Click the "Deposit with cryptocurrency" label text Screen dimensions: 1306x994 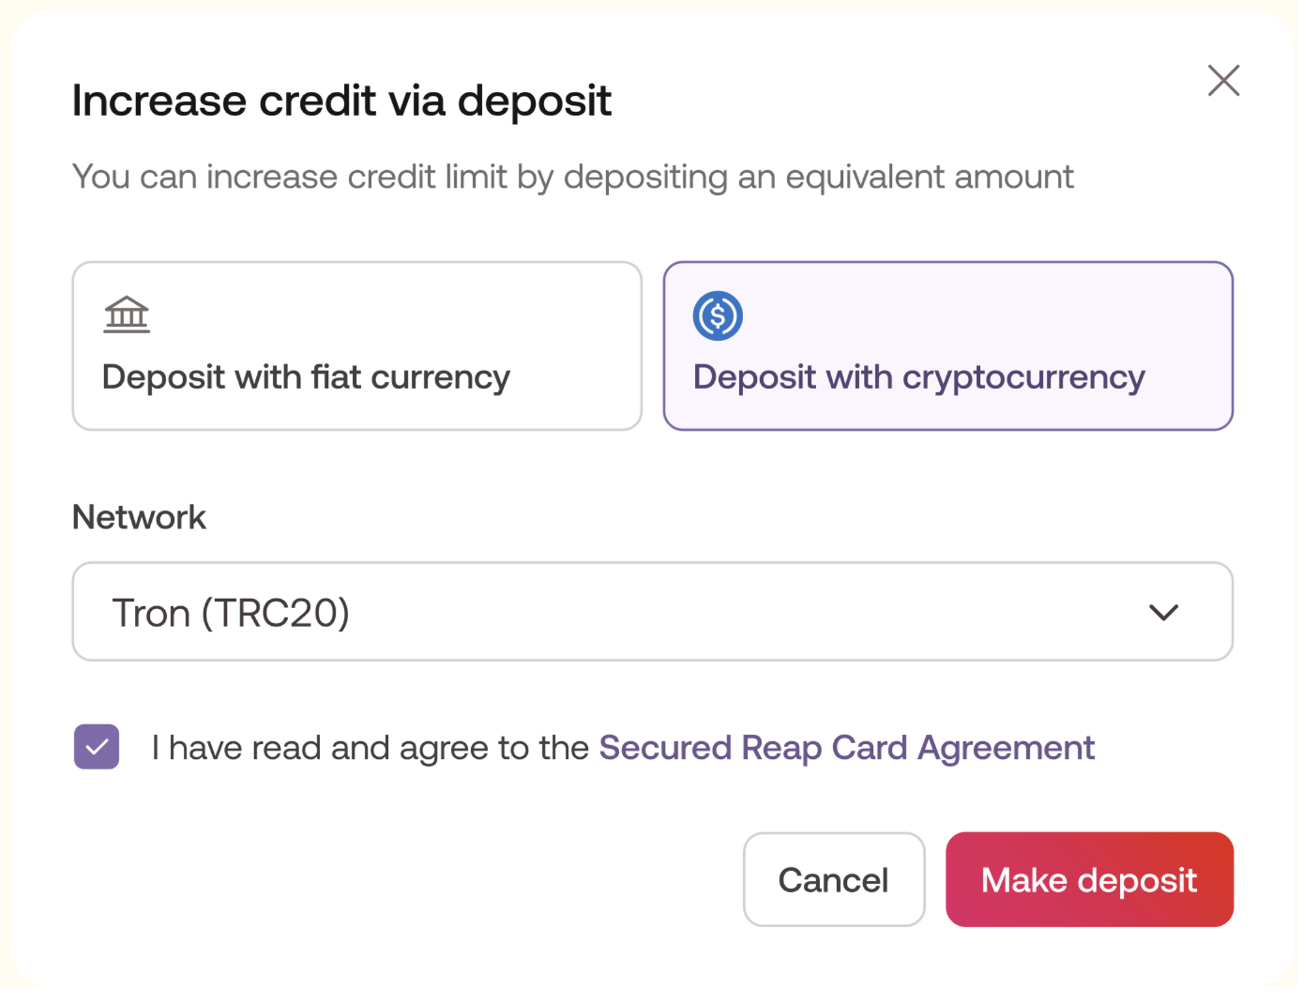tap(919, 377)
